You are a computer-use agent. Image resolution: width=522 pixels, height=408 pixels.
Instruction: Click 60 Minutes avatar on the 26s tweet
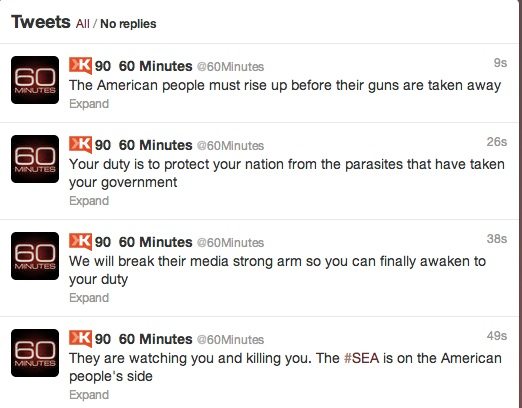tap(35, 159)
